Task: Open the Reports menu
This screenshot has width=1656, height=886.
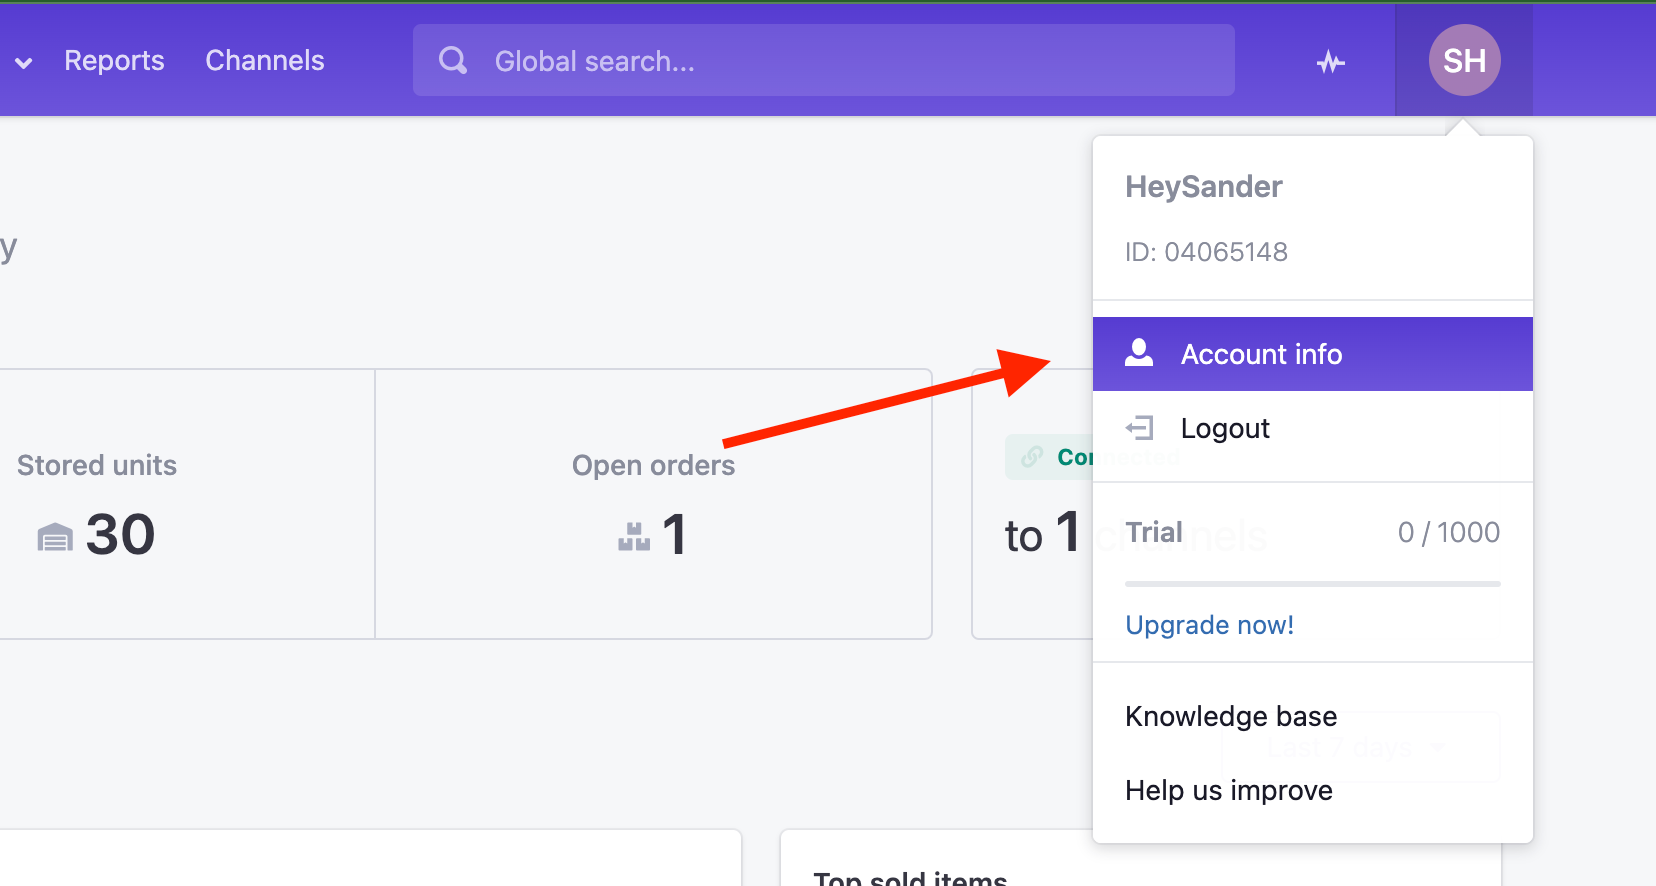Action: (114, 61)
